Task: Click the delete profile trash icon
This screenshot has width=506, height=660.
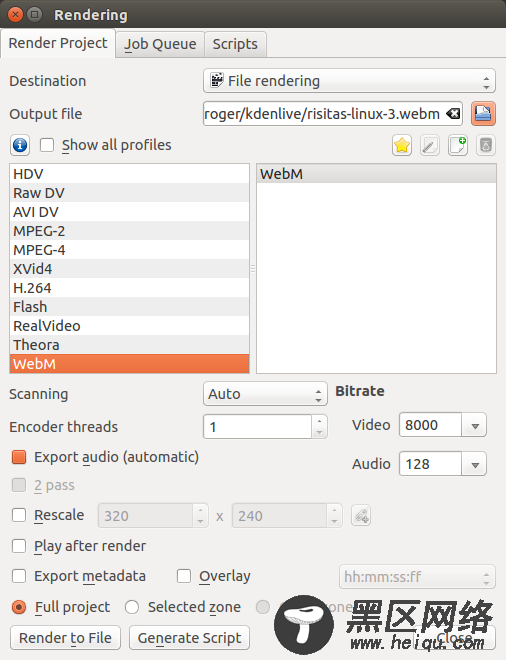Action: (x=486, y=146)
